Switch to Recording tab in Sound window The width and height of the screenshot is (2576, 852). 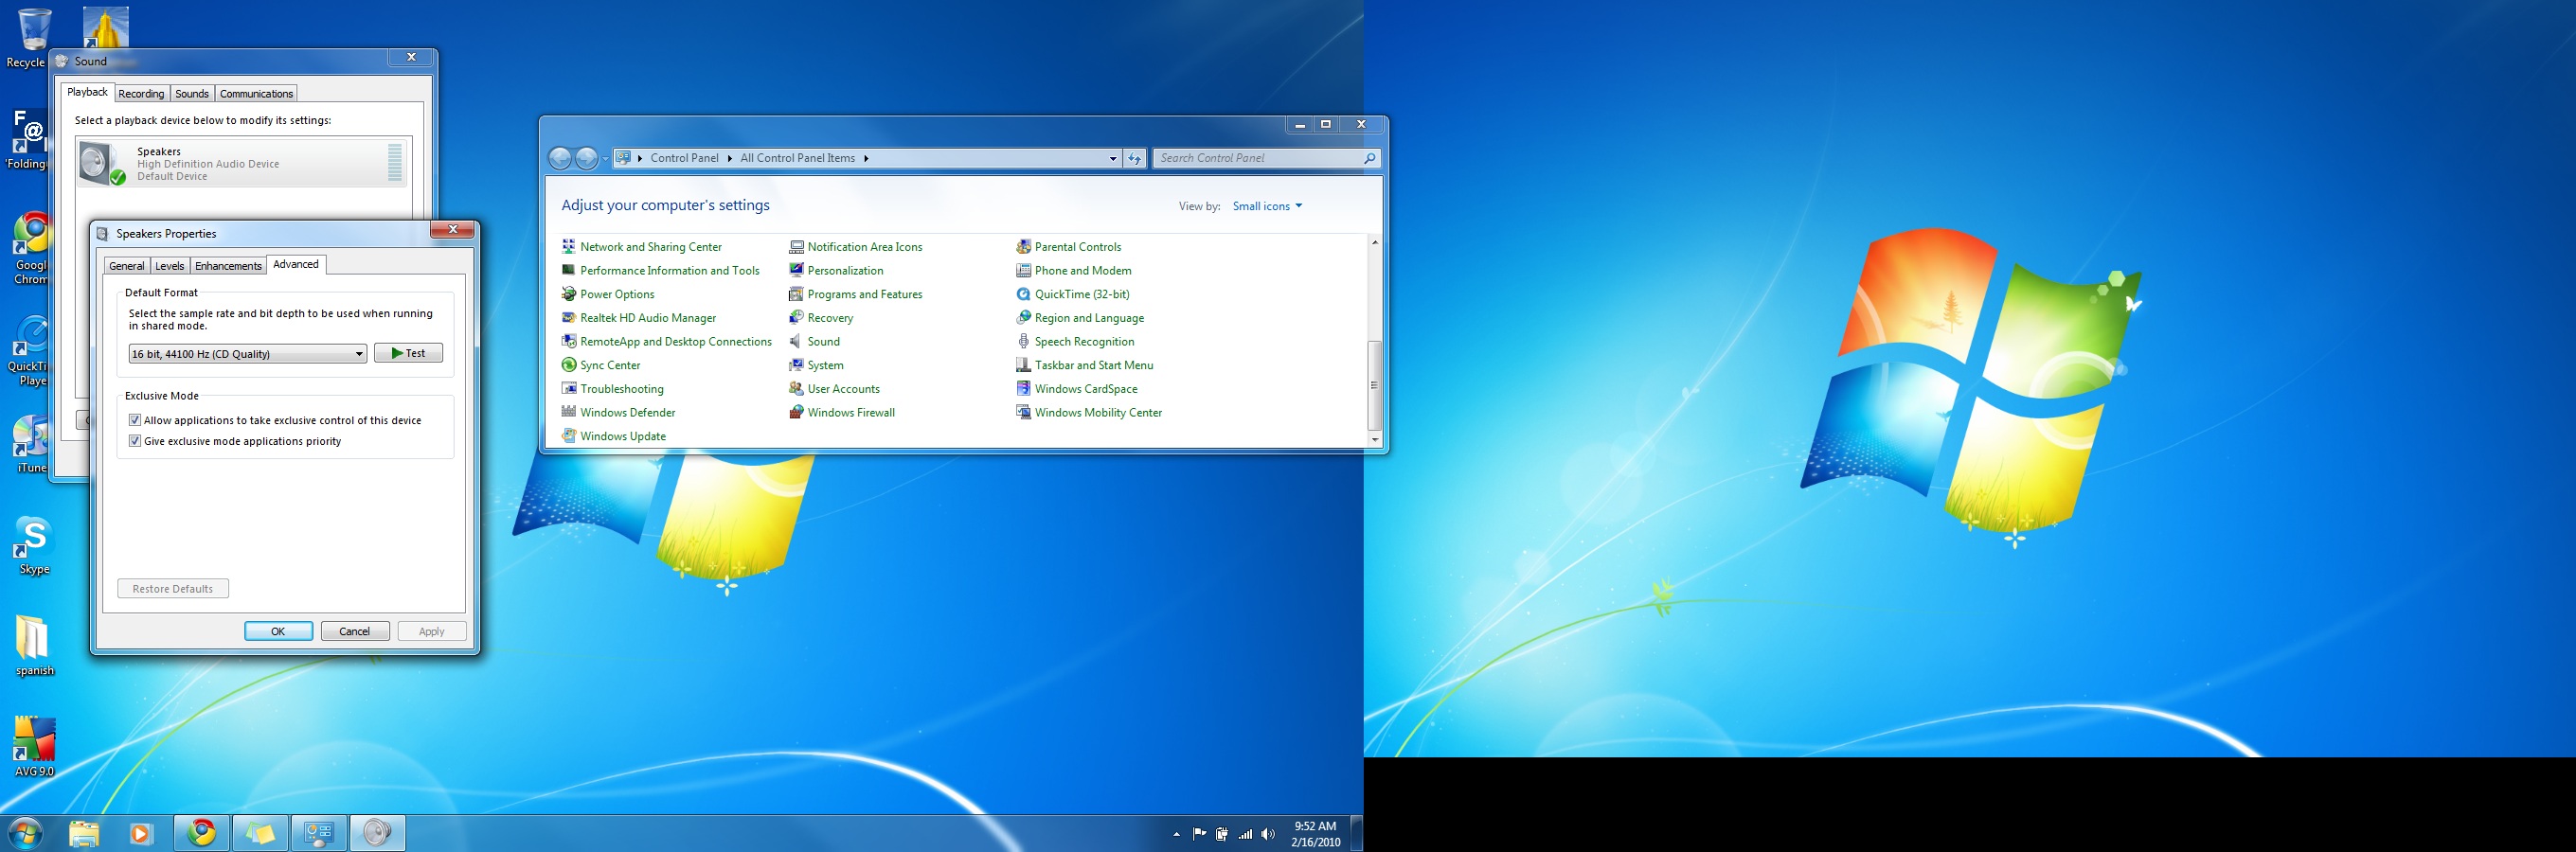141,94
